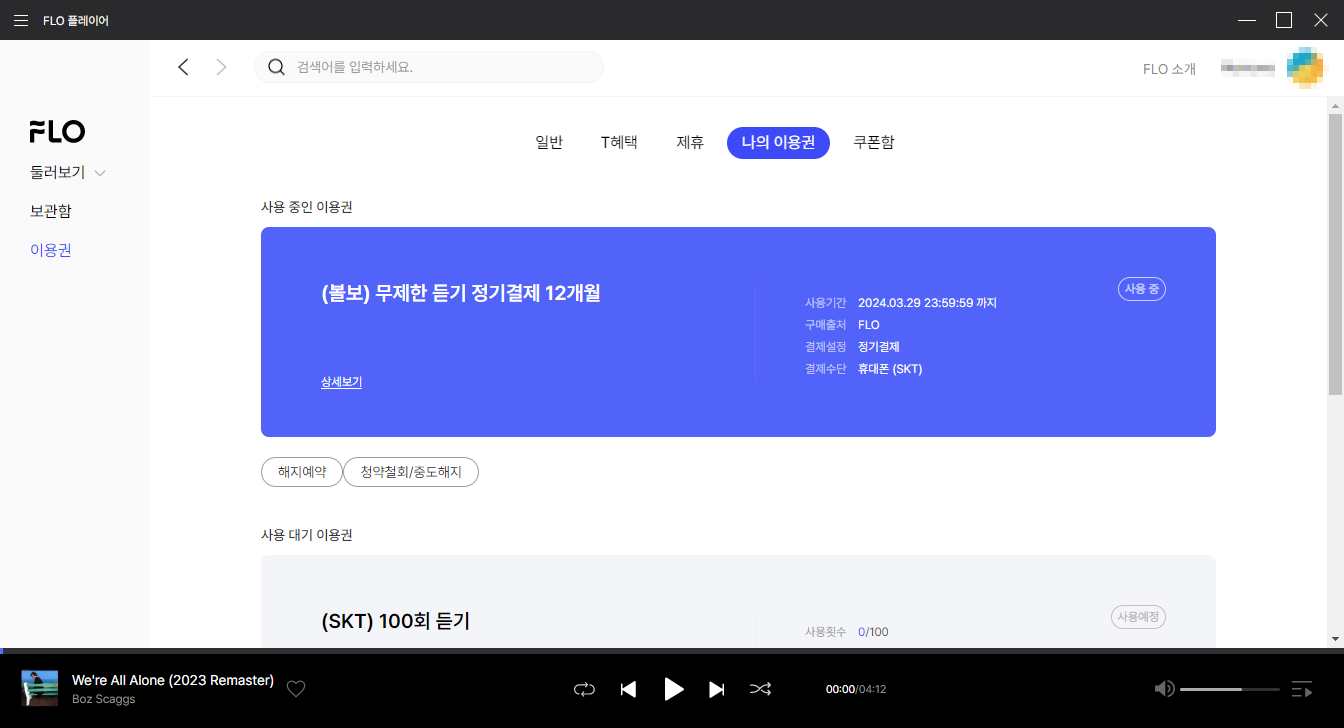Click the (SKT) 100회 듣기 title
The width and height of the screenshot is (1344, 728).
[396, 621]
